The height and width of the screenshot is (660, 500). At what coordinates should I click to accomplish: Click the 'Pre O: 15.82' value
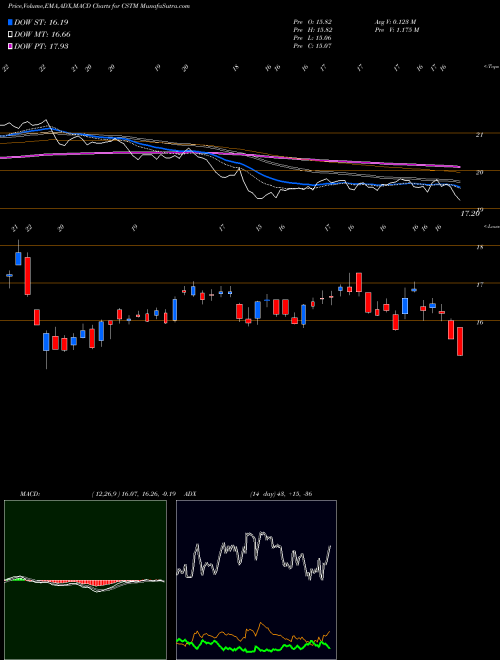tap(313, 21)
